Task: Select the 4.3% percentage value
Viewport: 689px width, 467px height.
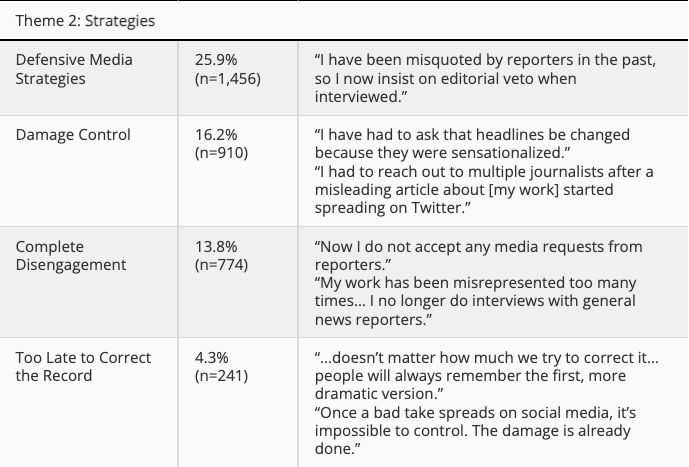Action: 211,356
